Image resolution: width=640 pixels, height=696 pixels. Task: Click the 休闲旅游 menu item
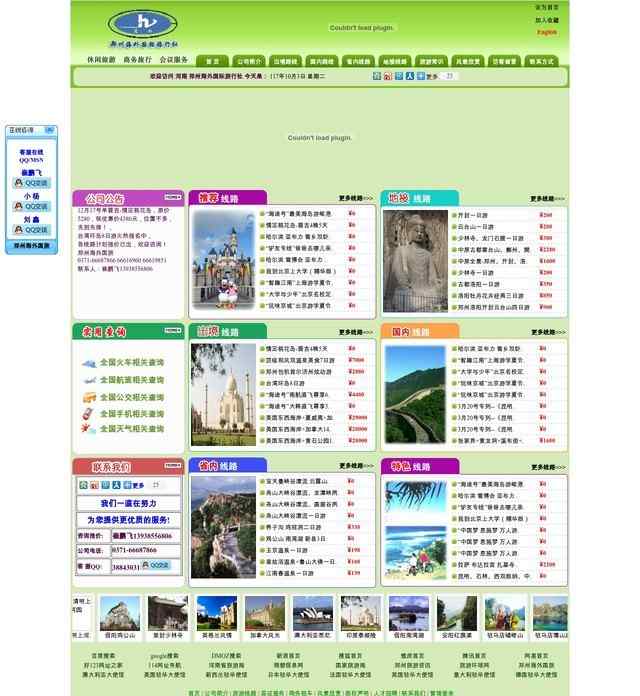tap(101, 59)
